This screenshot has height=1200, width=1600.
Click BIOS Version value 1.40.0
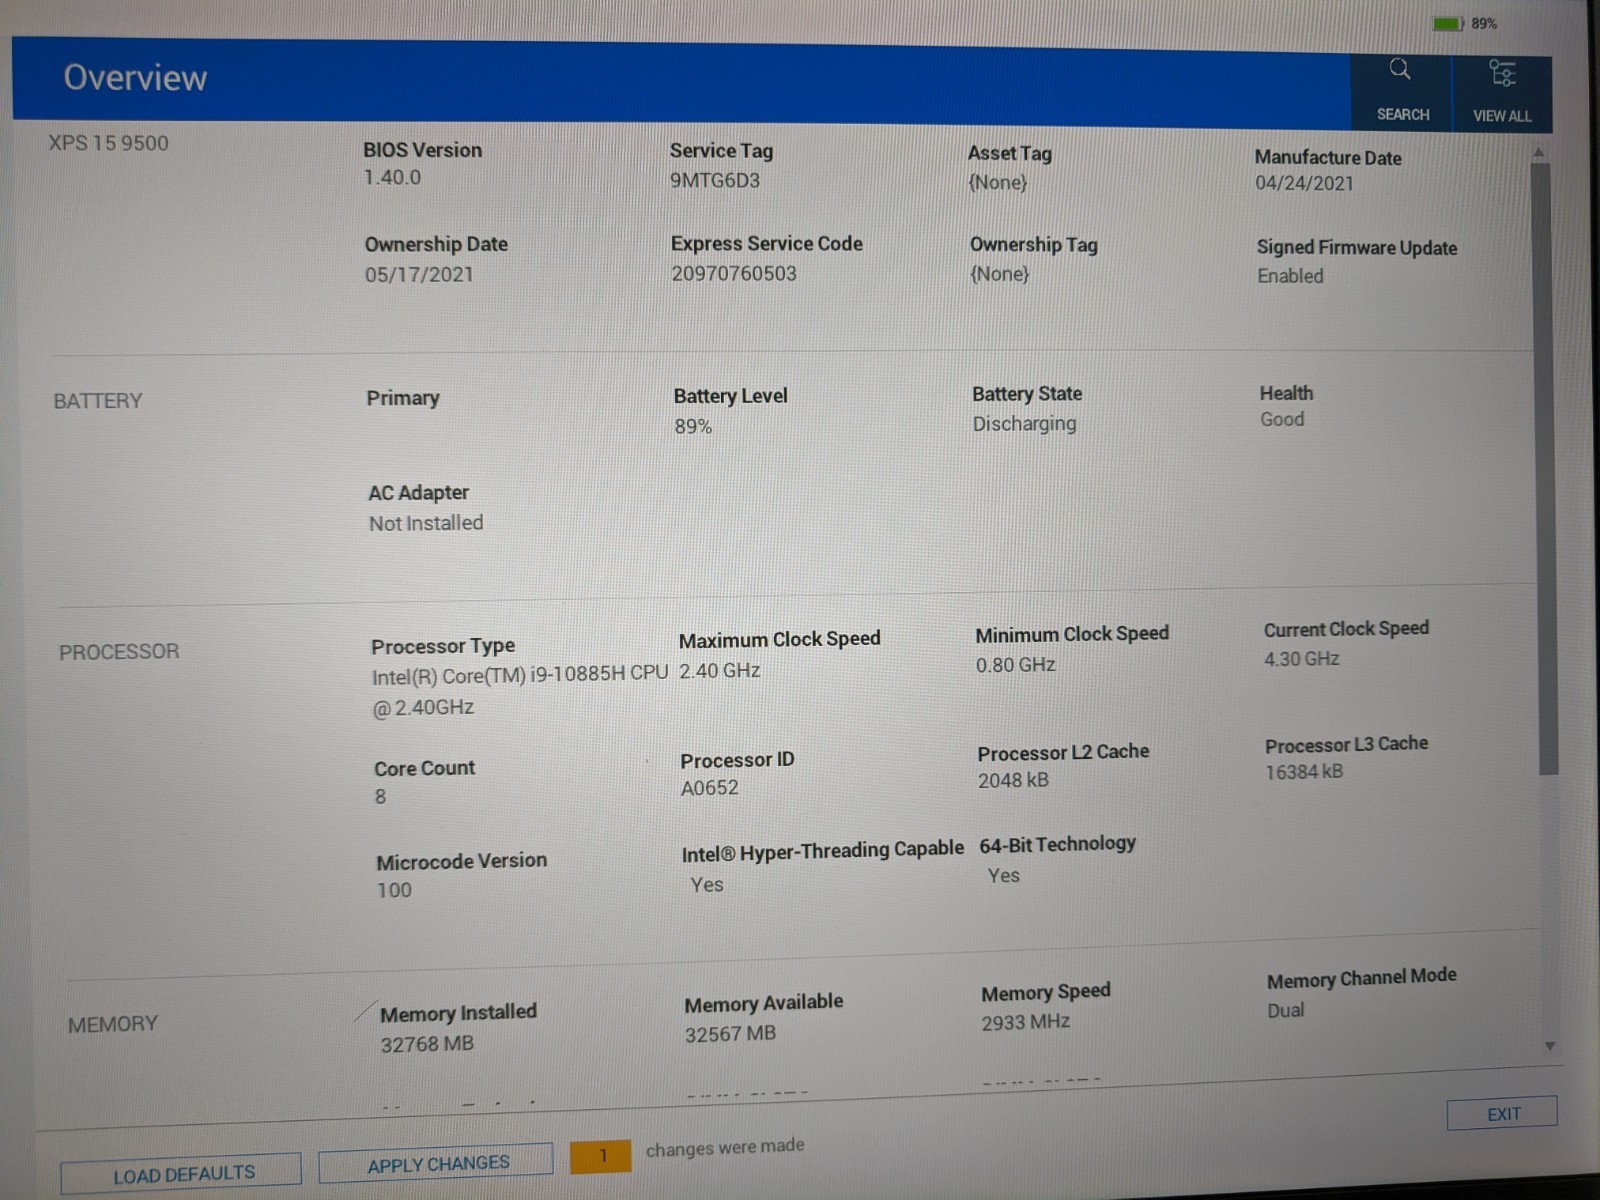coord(392,177)
